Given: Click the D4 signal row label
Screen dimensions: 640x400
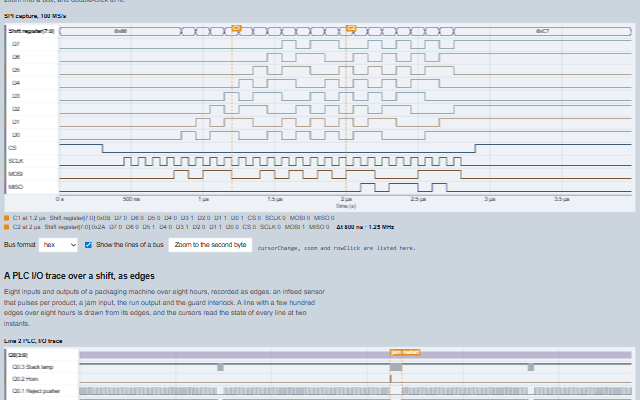Looking at the screenshot, I should [x=16, y=83].
